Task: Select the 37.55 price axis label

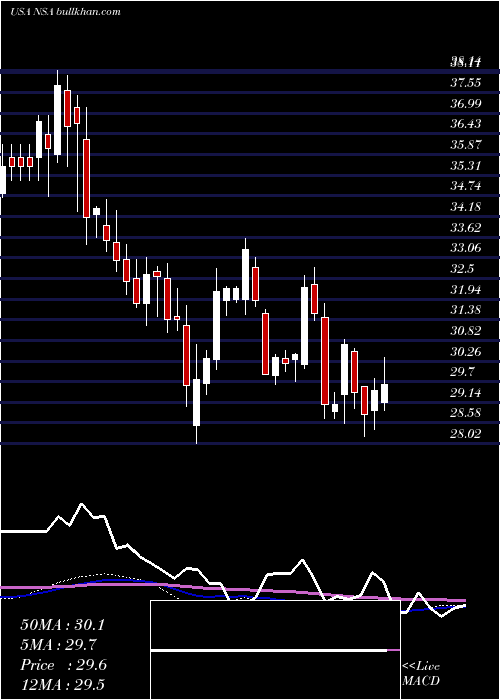Action: 465,83
